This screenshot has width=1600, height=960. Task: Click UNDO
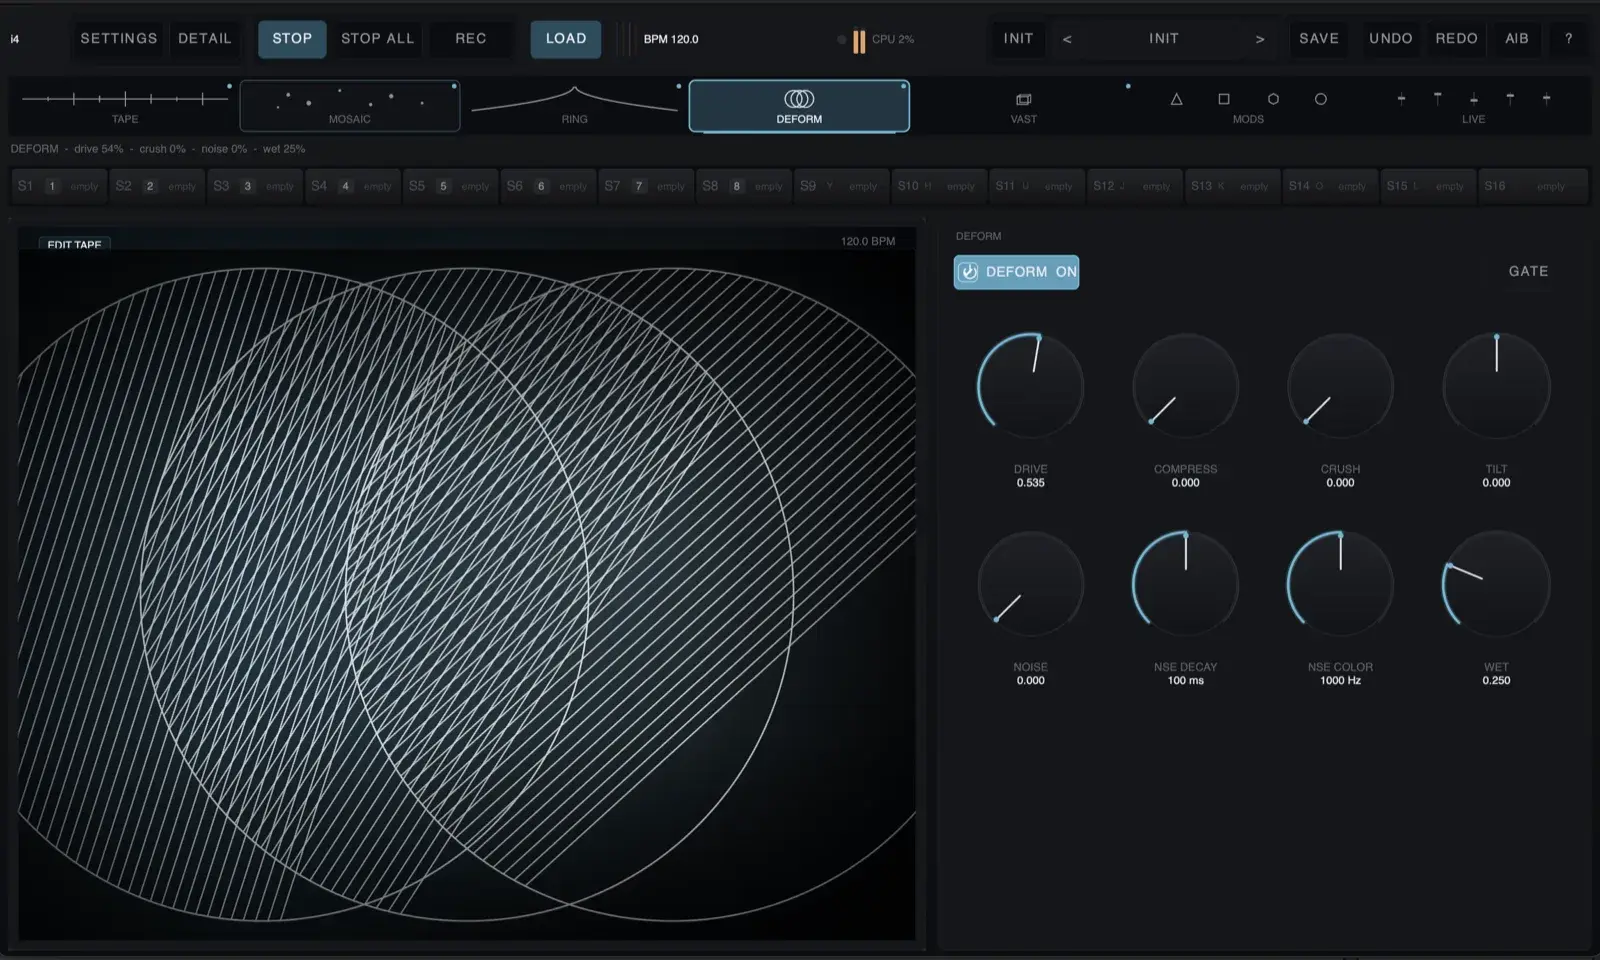[x=1391, y=38]
